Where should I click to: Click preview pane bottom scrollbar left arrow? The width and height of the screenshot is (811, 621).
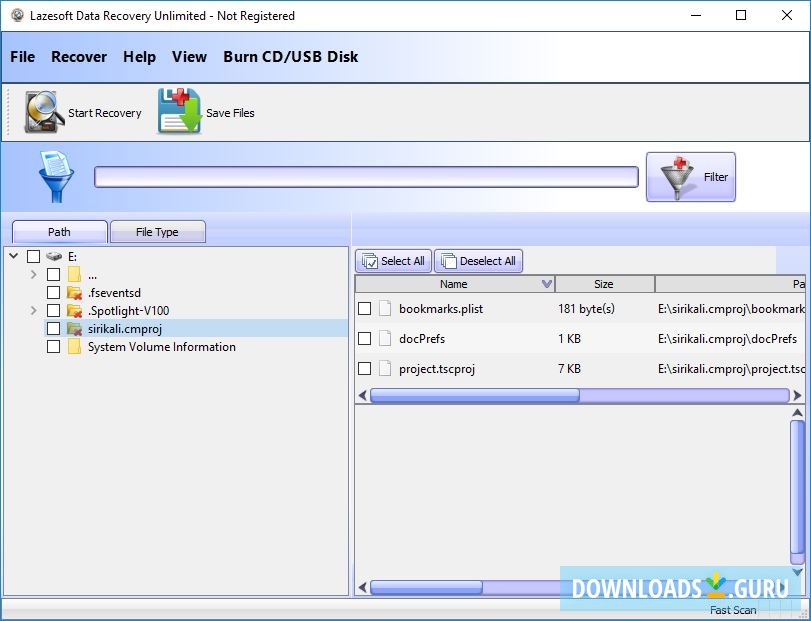click(x=363, y=587)
